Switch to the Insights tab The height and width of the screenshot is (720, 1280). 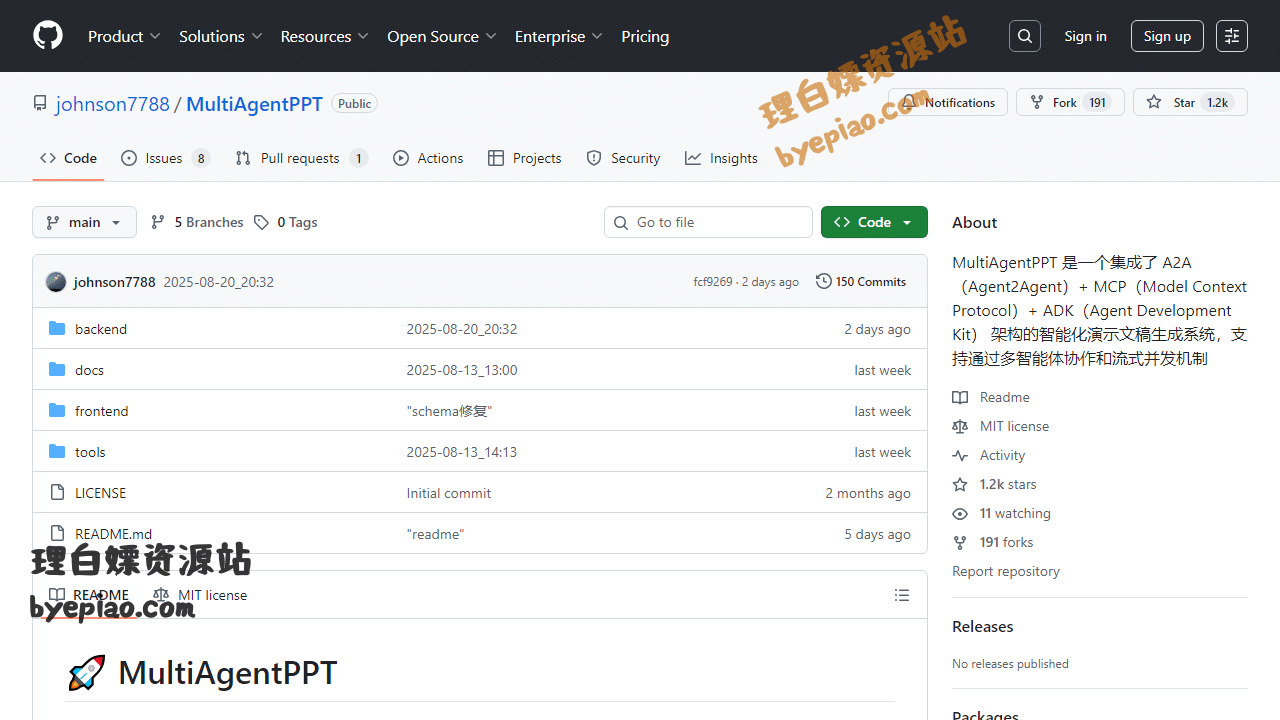[x=721, y=158]
